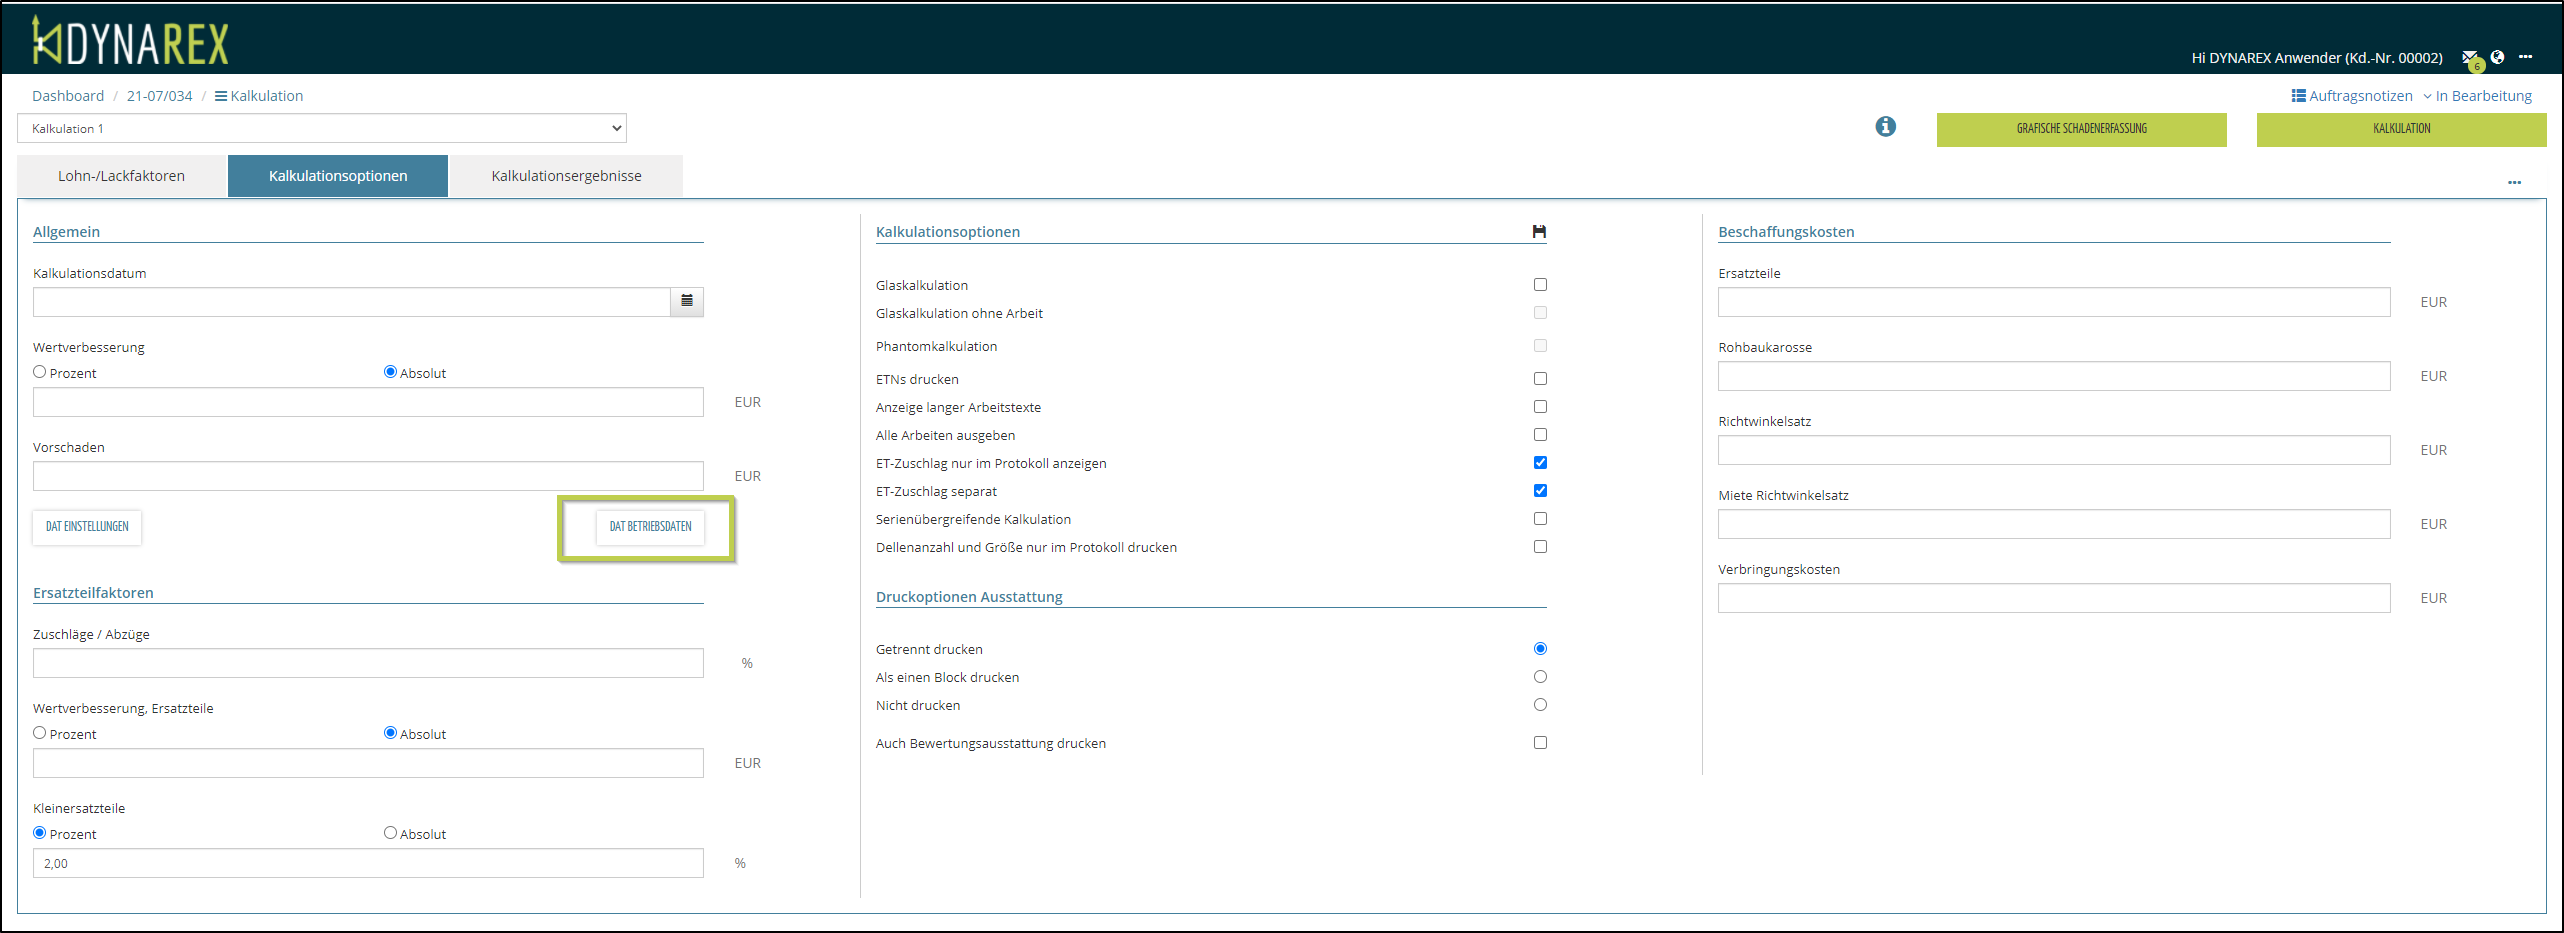
Task: Open the Kalkulationsdatum calendar picker
Action: (x=687, y=301)
